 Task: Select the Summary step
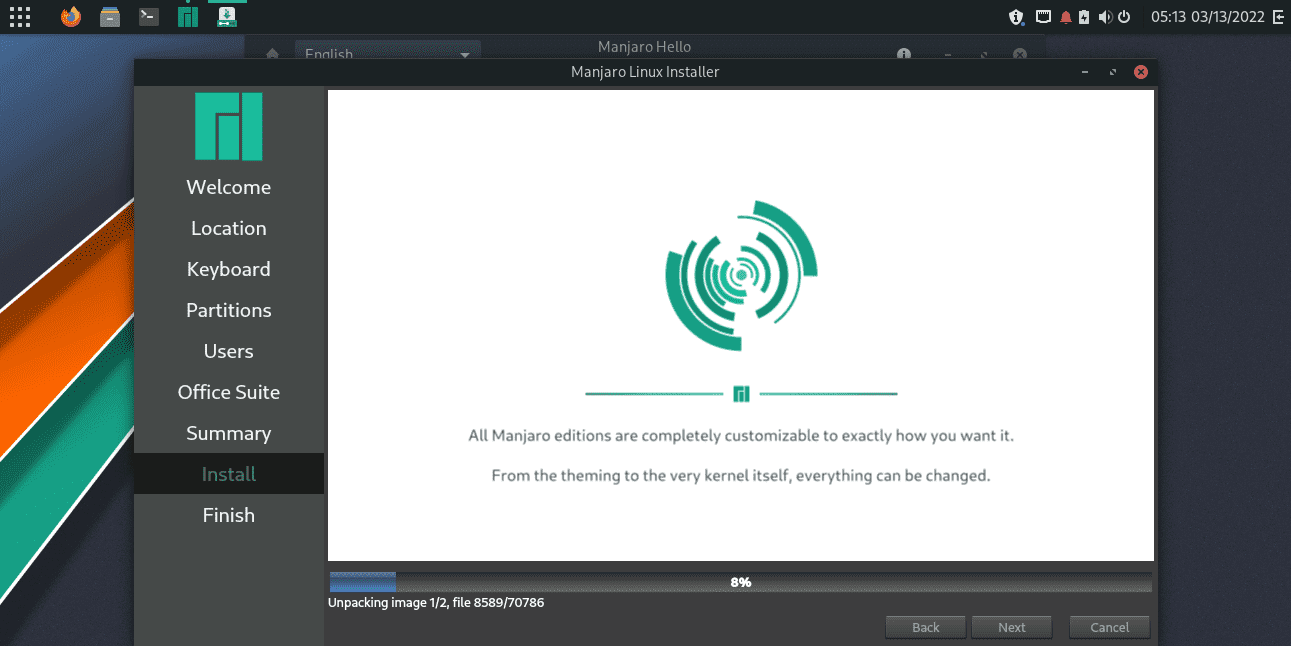[229, 433]
